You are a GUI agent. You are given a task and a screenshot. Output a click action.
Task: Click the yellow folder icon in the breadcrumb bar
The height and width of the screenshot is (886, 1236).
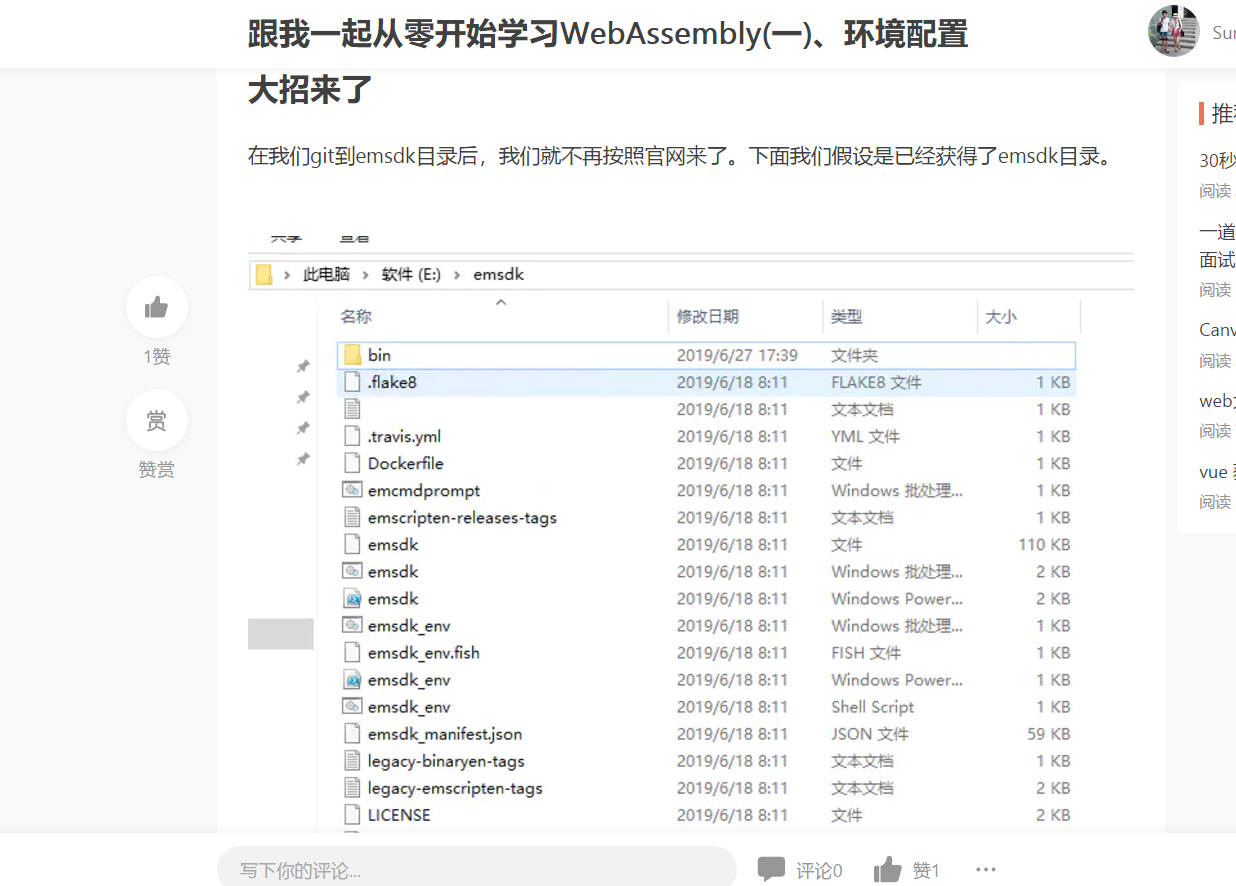262,274
